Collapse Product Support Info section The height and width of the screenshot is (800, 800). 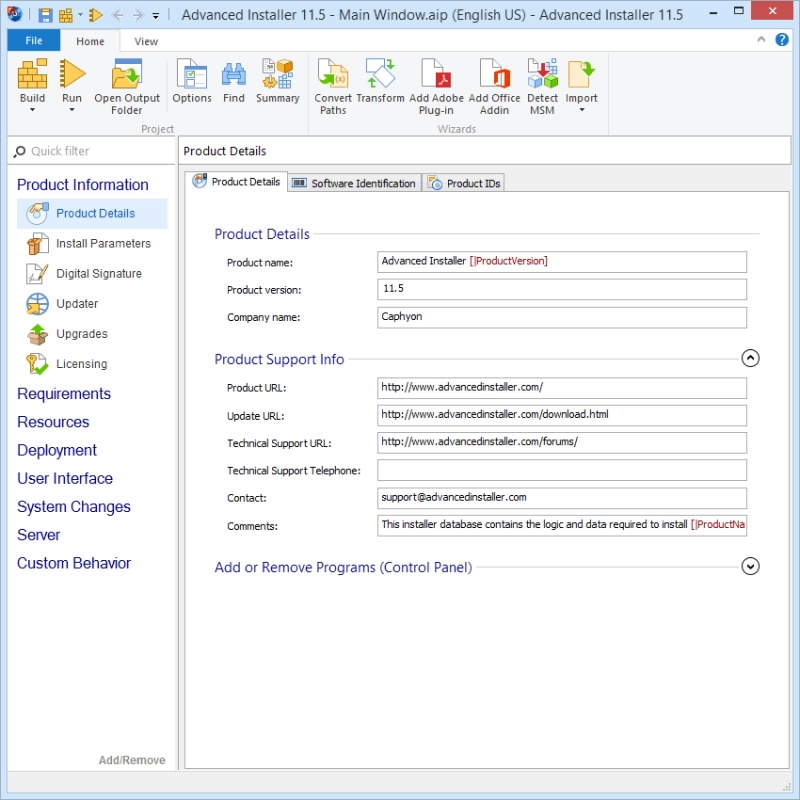tap(750, 358)
